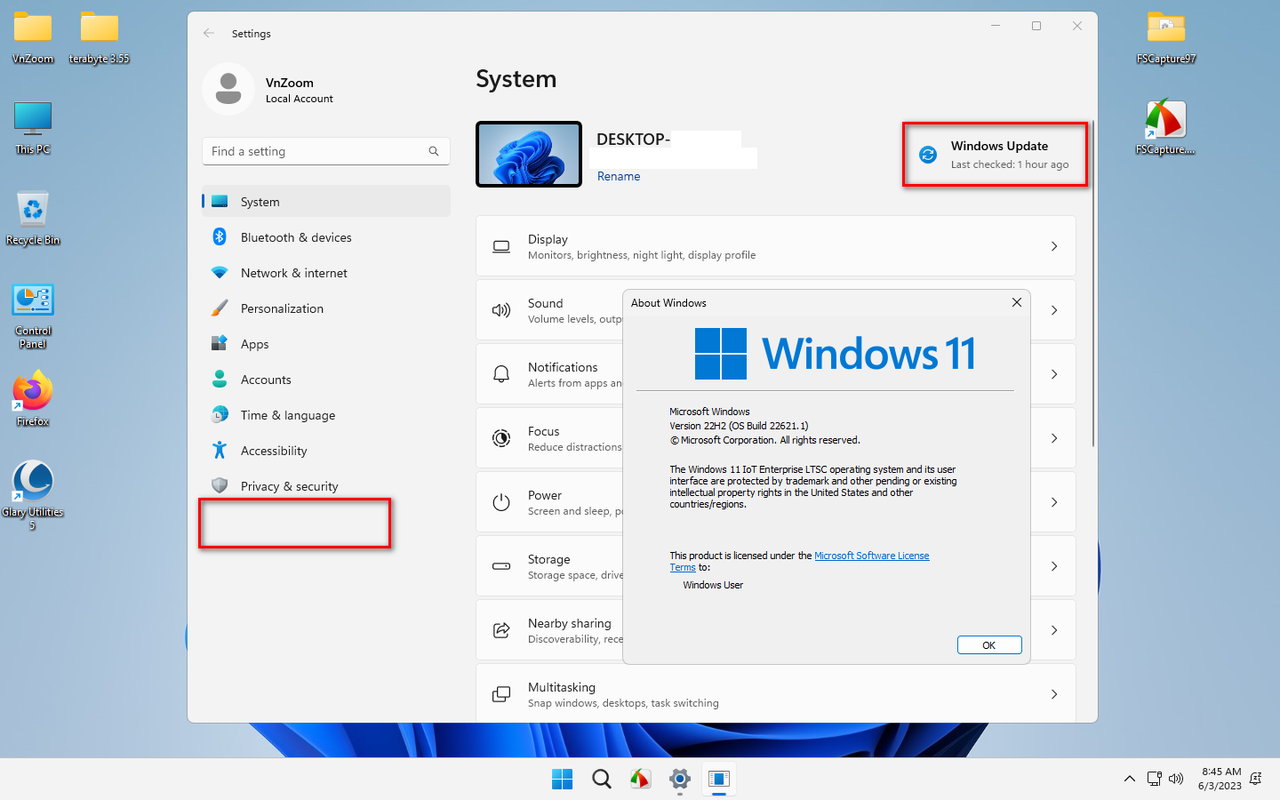Click the desktop wallpaper thumbnail in System
Viewport: 1280px width, 800px height.
[x=529, y=154]
